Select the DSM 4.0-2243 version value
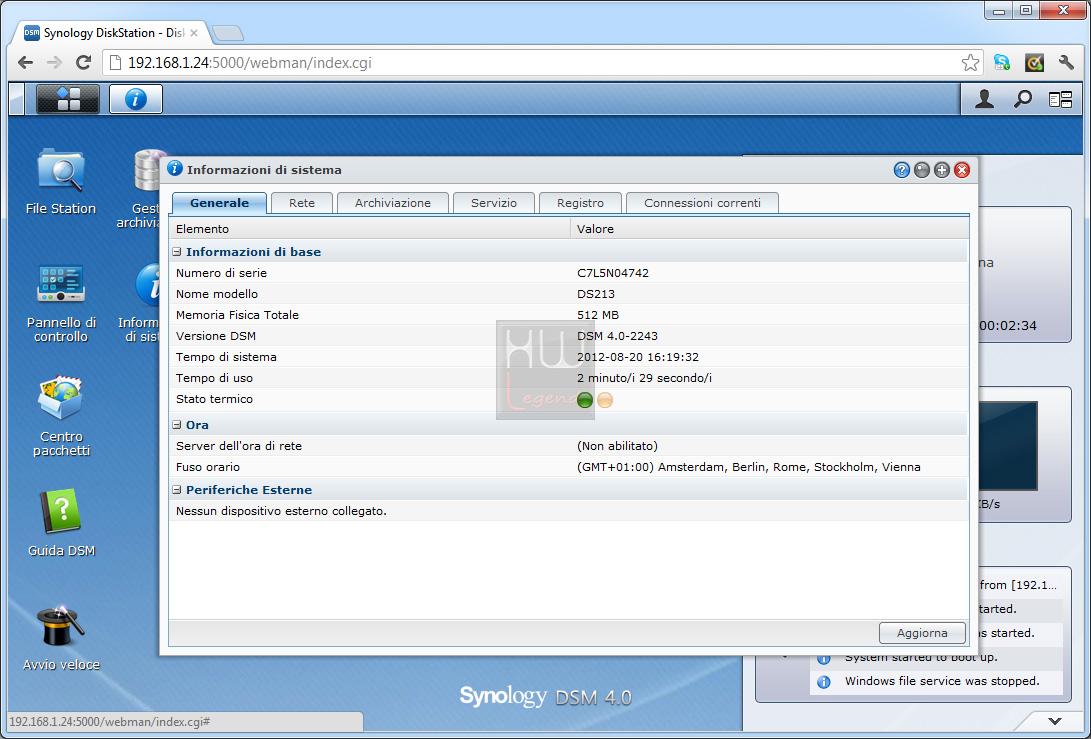This screenshot has width=1091, height=739. pos(617,335)
